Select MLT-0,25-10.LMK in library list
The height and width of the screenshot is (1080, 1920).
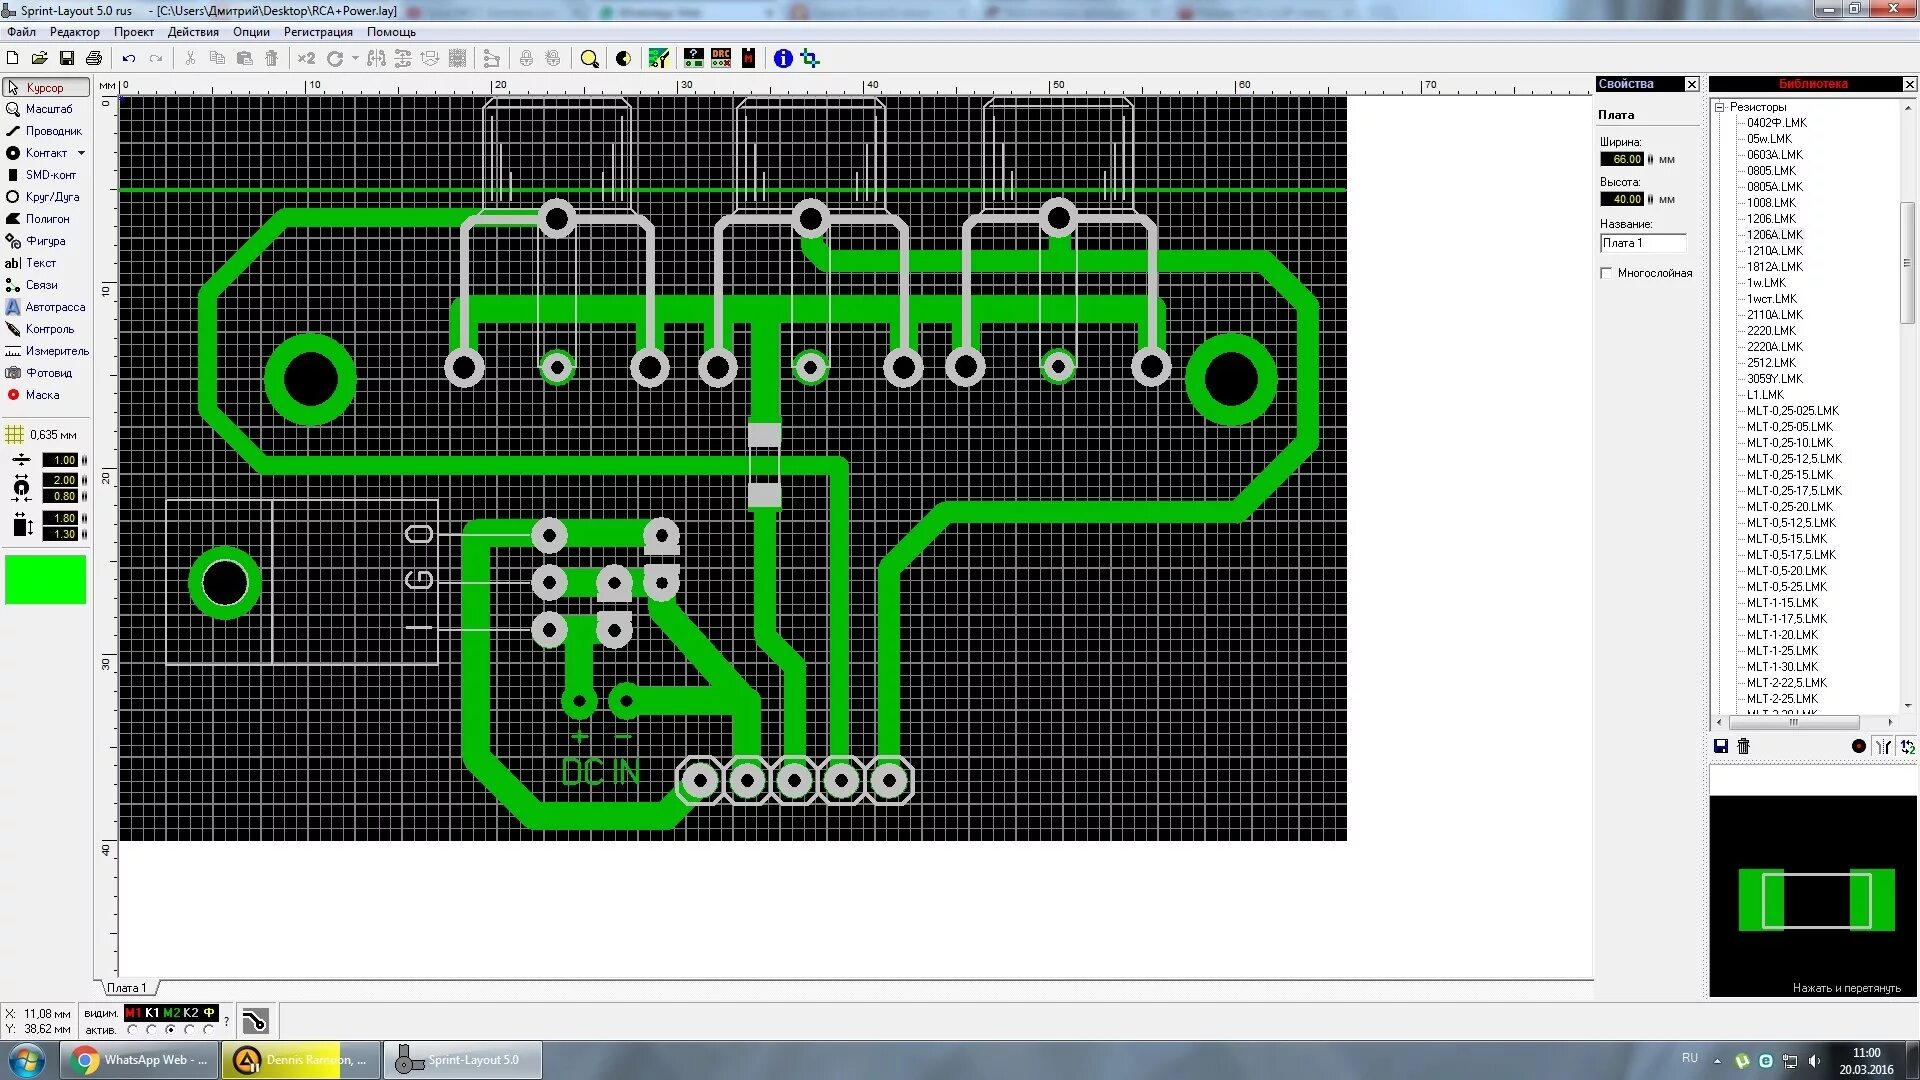point(1789,443)
